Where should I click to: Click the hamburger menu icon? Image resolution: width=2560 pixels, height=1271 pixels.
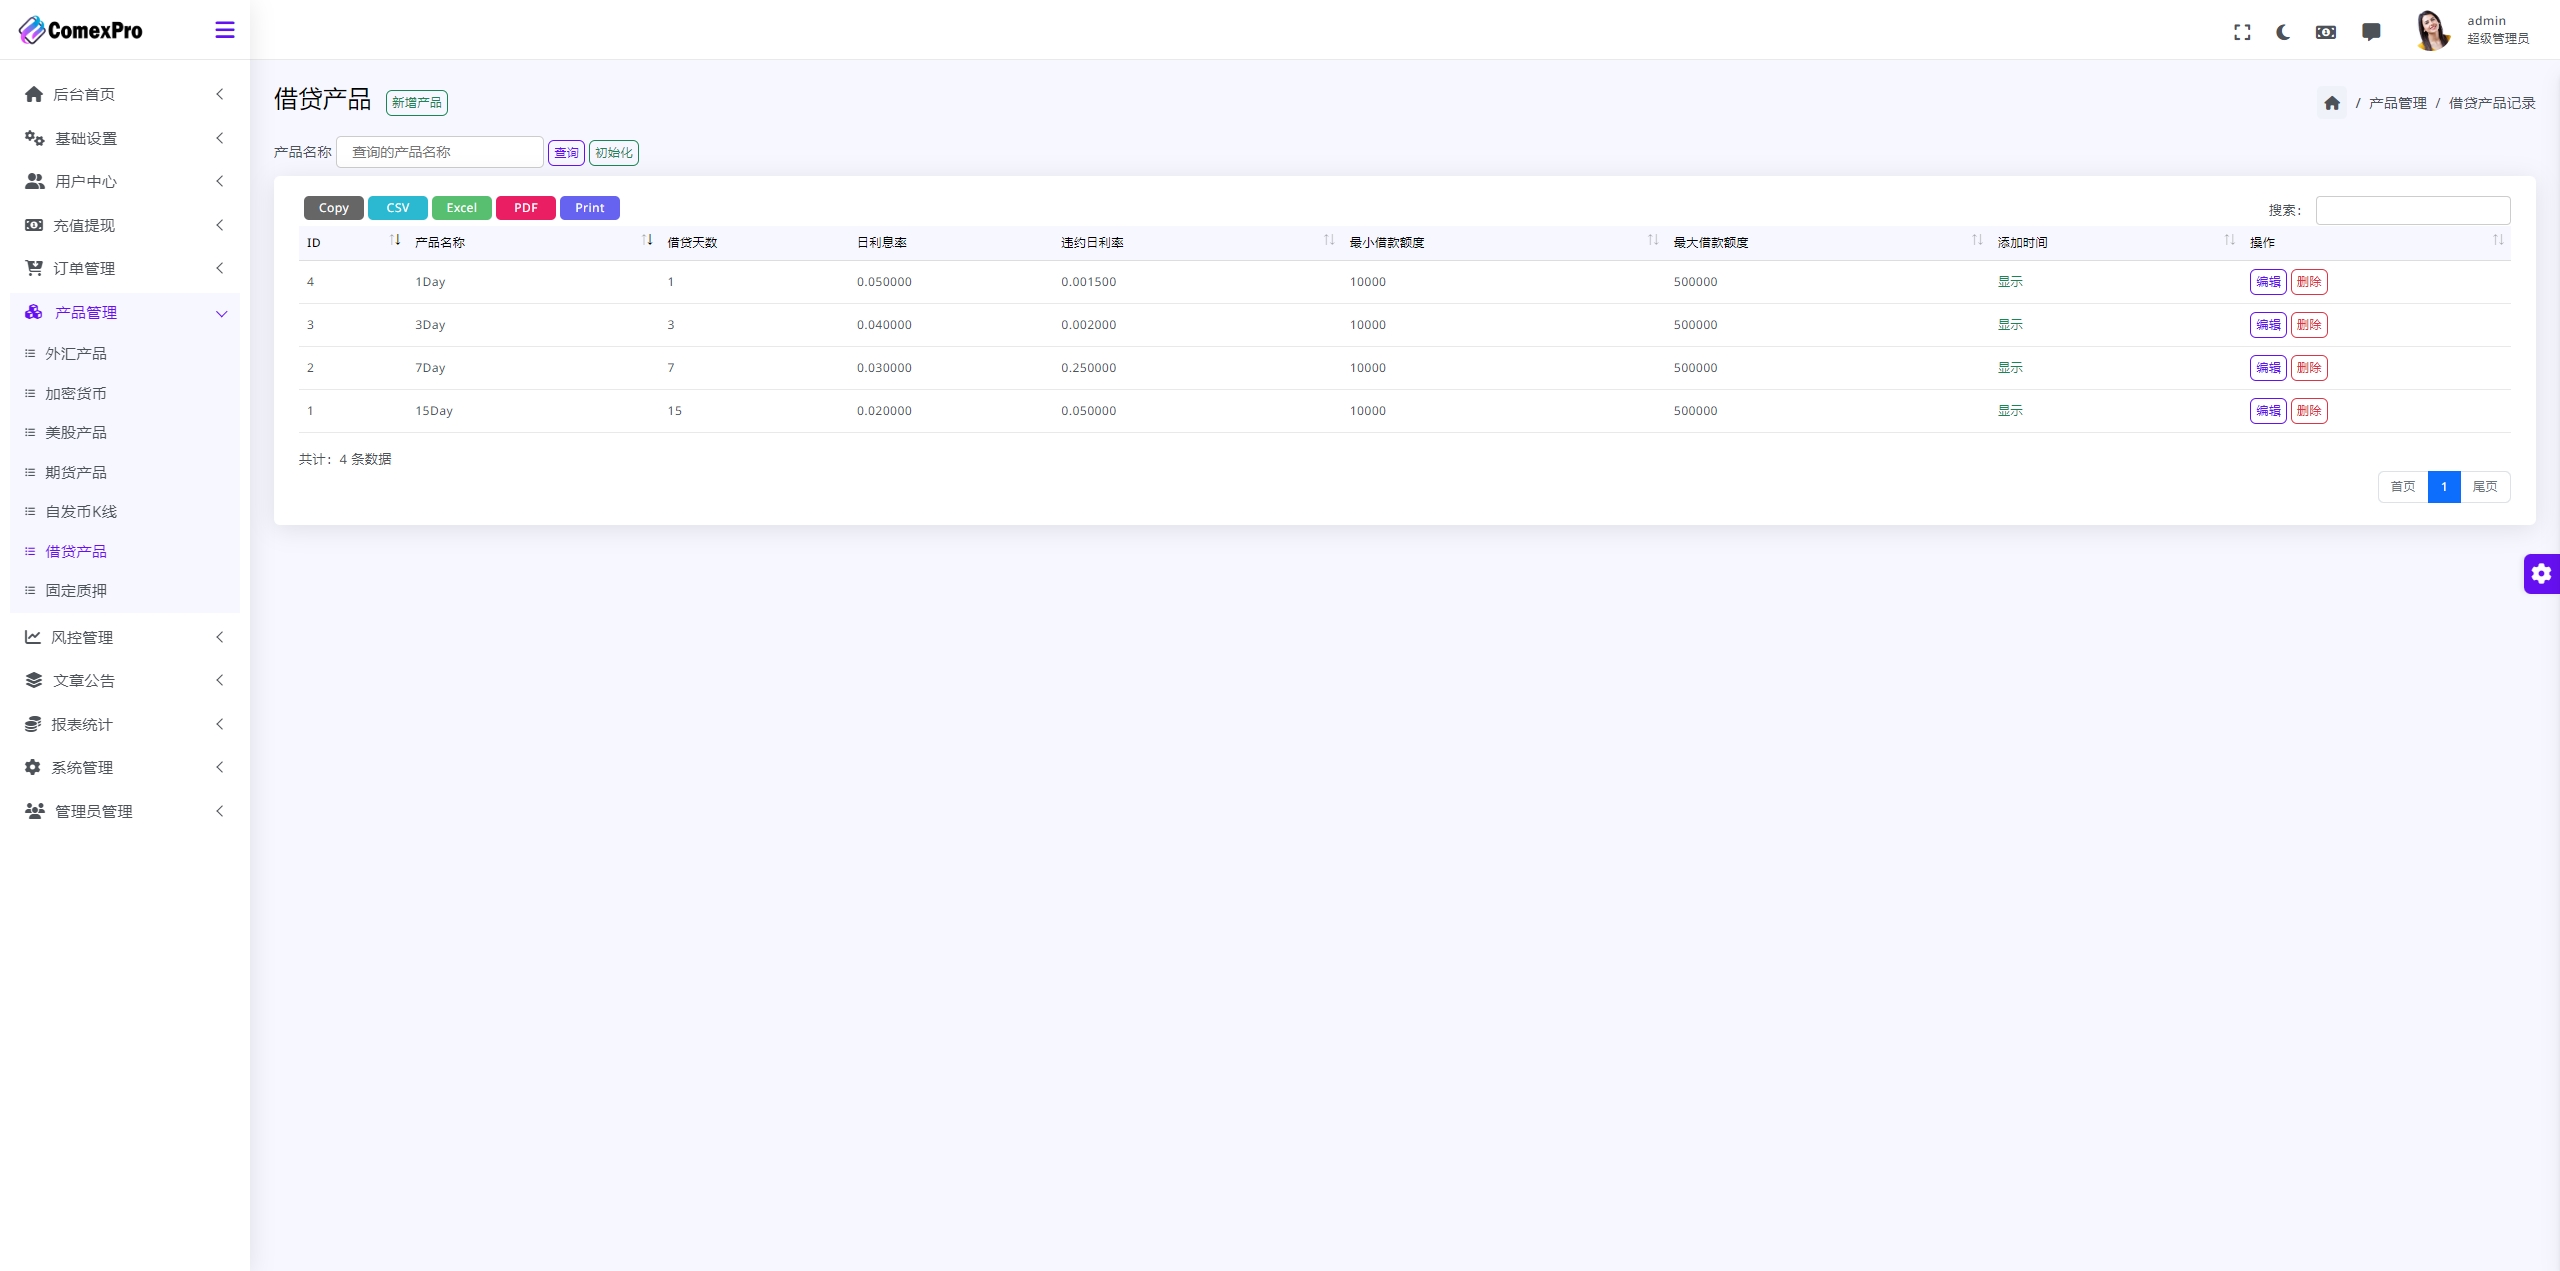point(225,29)
